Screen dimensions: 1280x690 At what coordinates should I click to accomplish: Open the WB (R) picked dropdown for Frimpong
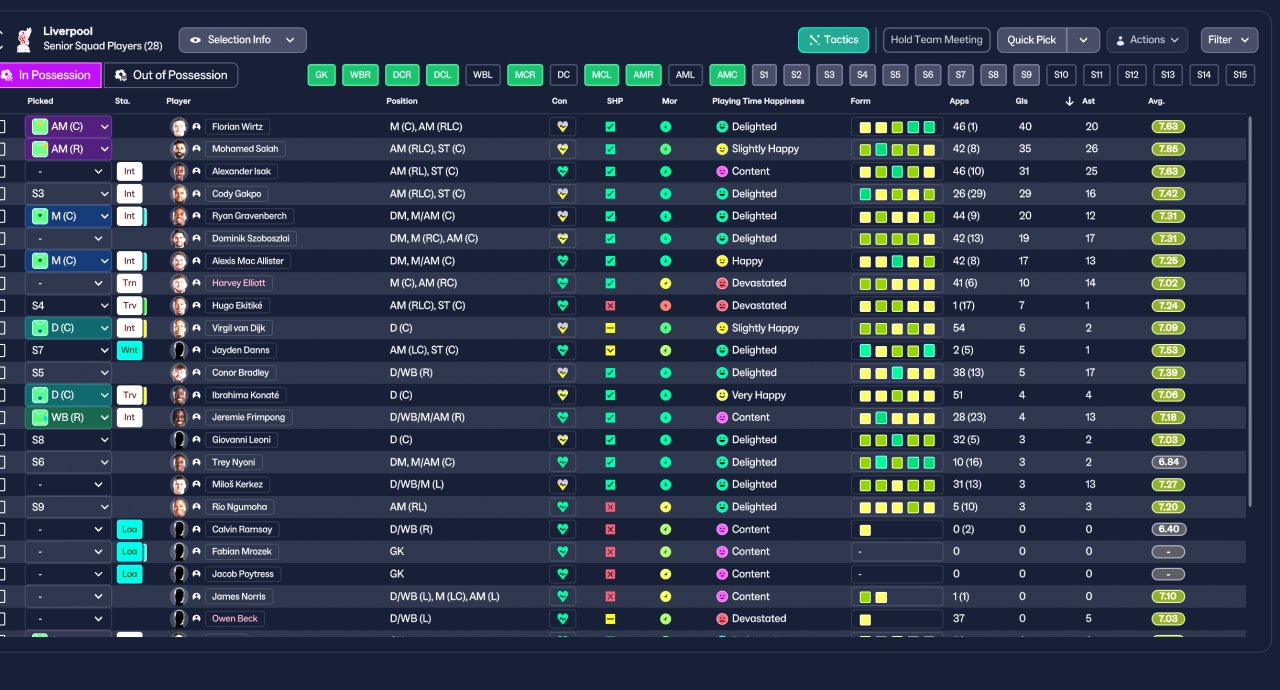68,417
